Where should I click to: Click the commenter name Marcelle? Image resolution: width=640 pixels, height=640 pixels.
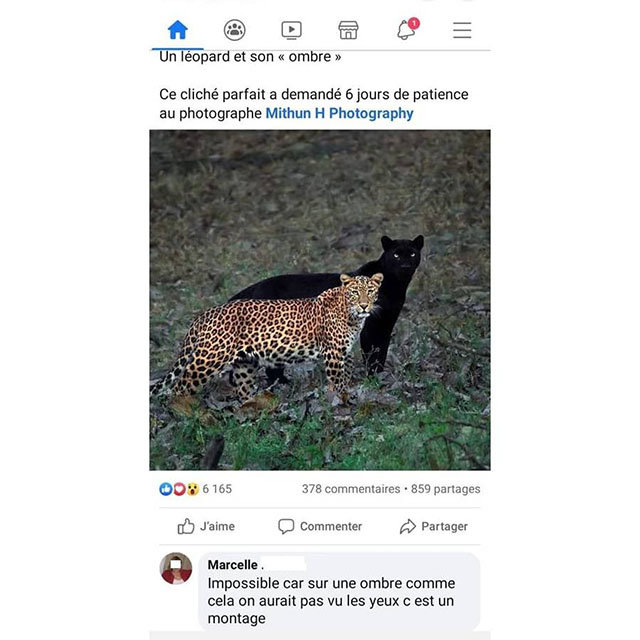230,564
